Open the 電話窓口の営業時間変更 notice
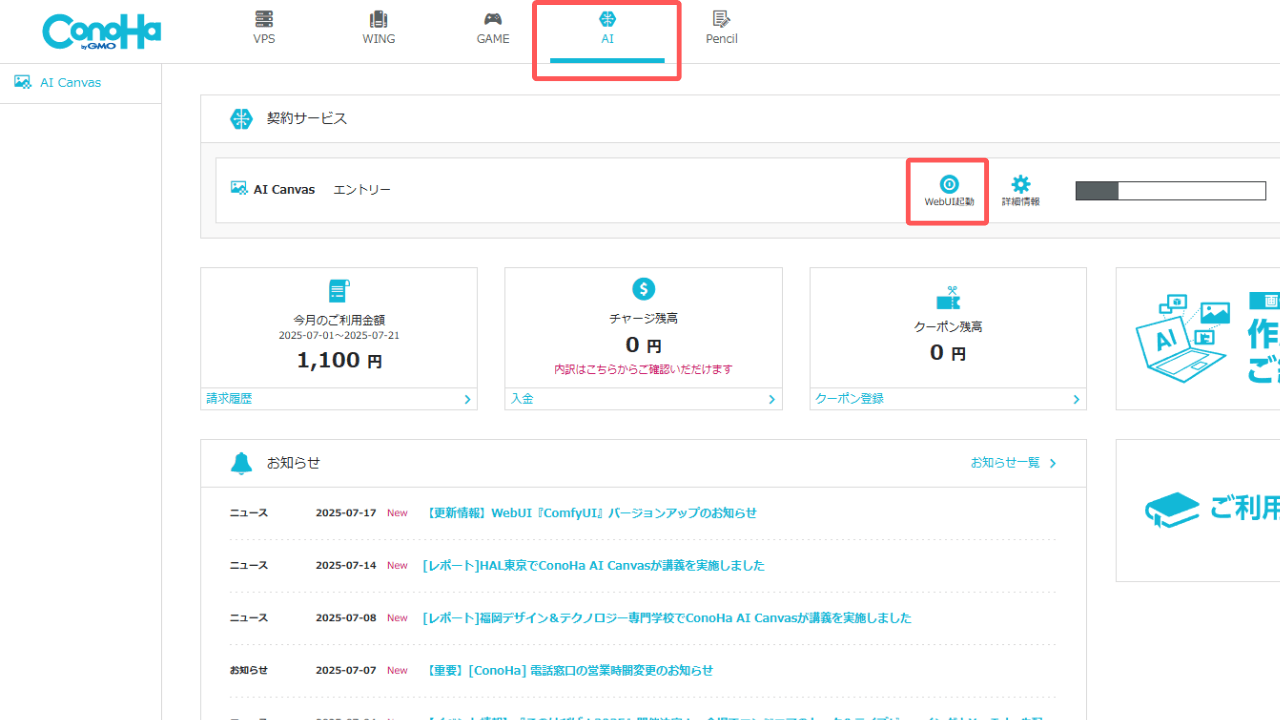 (x=568, y=671)
